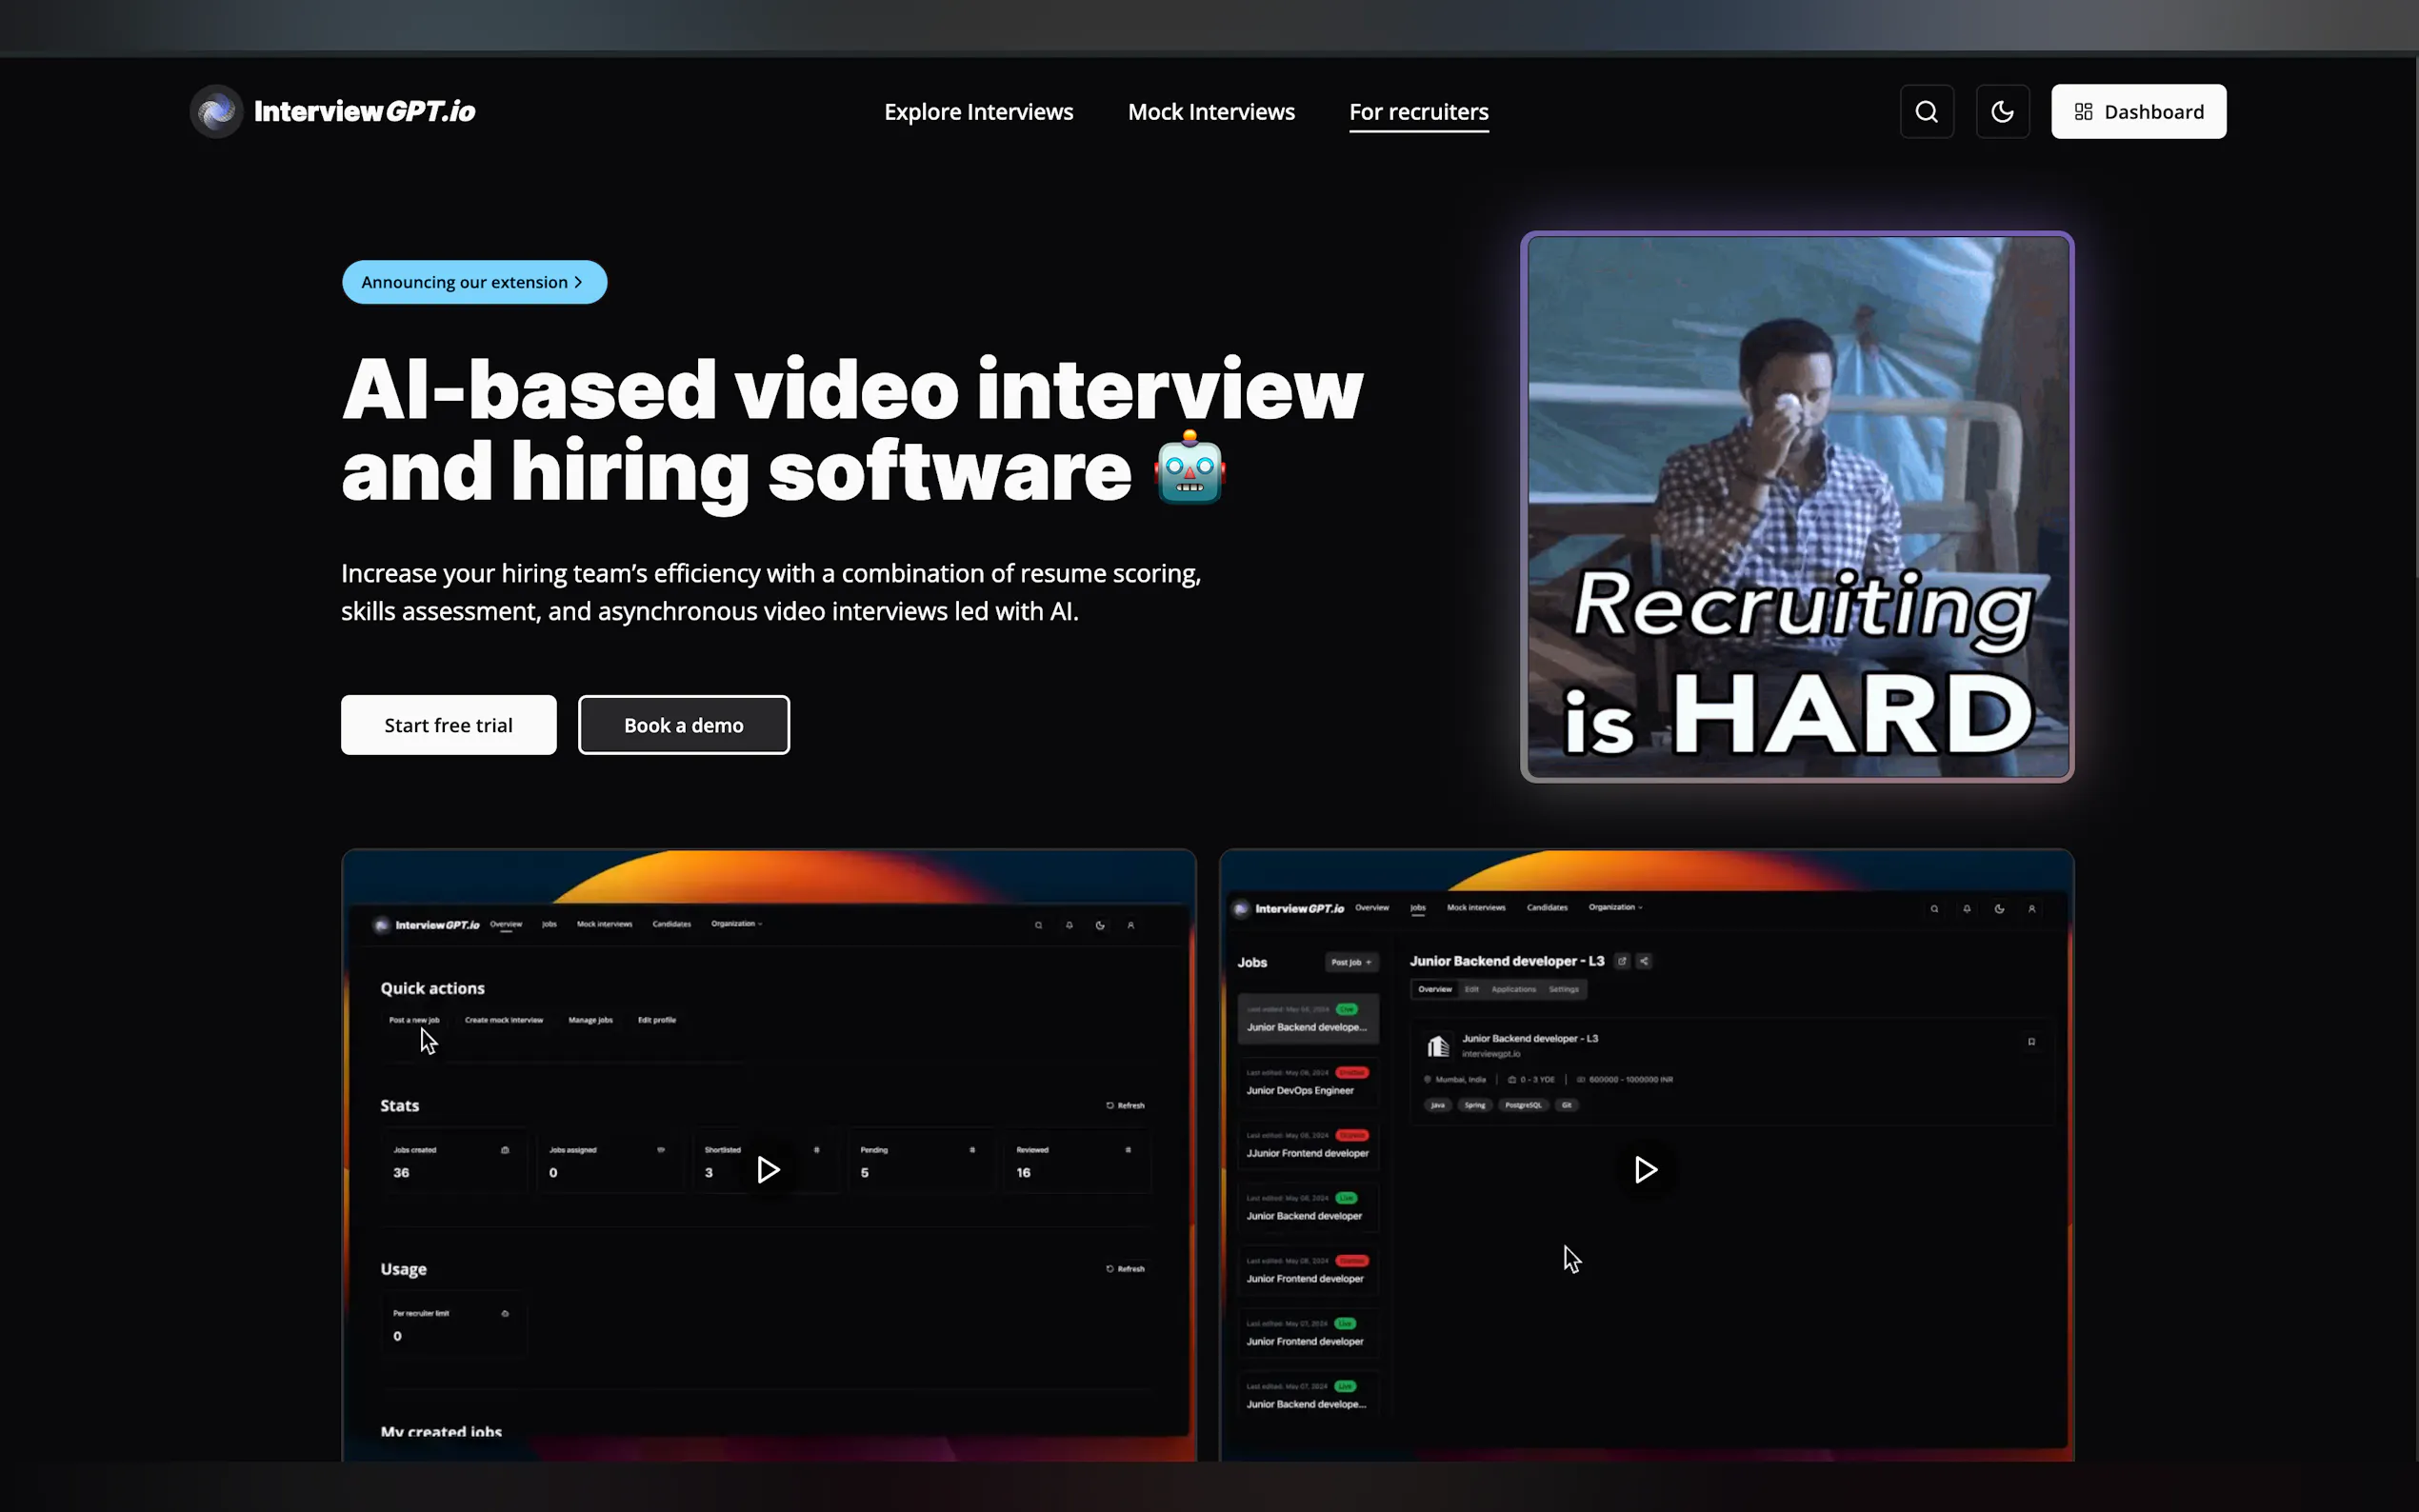Viewport: 2419px width, 1512px height.
Task: Select the For recruiters tab
Action: click(x=1418, y=112)
